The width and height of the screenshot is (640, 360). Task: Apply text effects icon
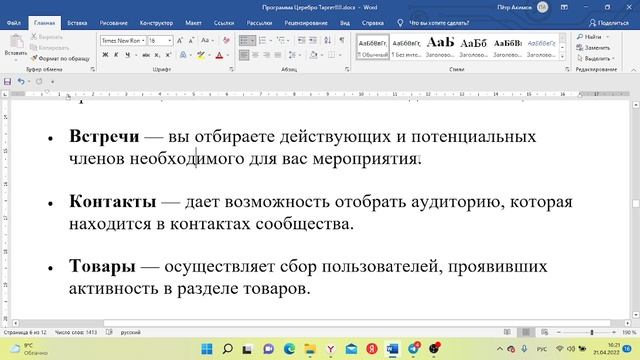(183, 55)
